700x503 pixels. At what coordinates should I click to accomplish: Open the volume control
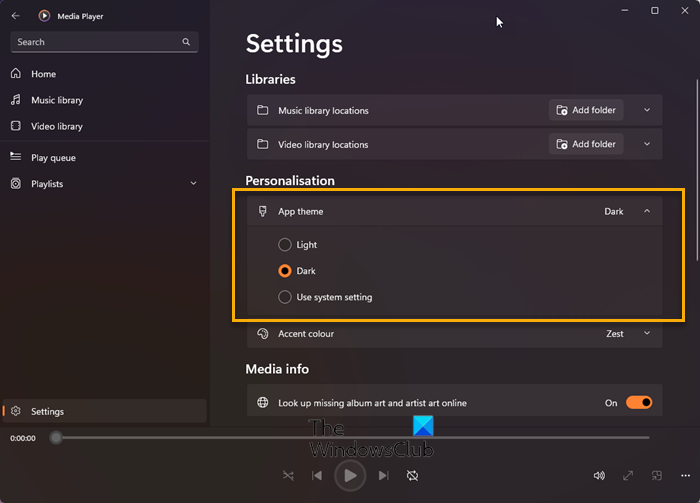[599, 476]
